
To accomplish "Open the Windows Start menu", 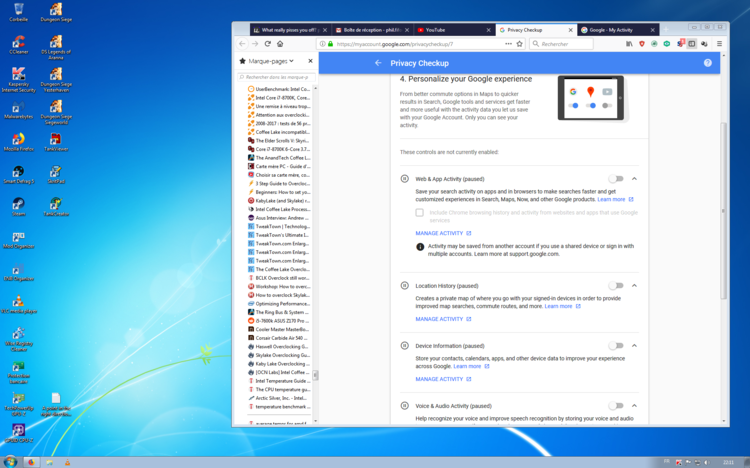I will tap(10, 462).
